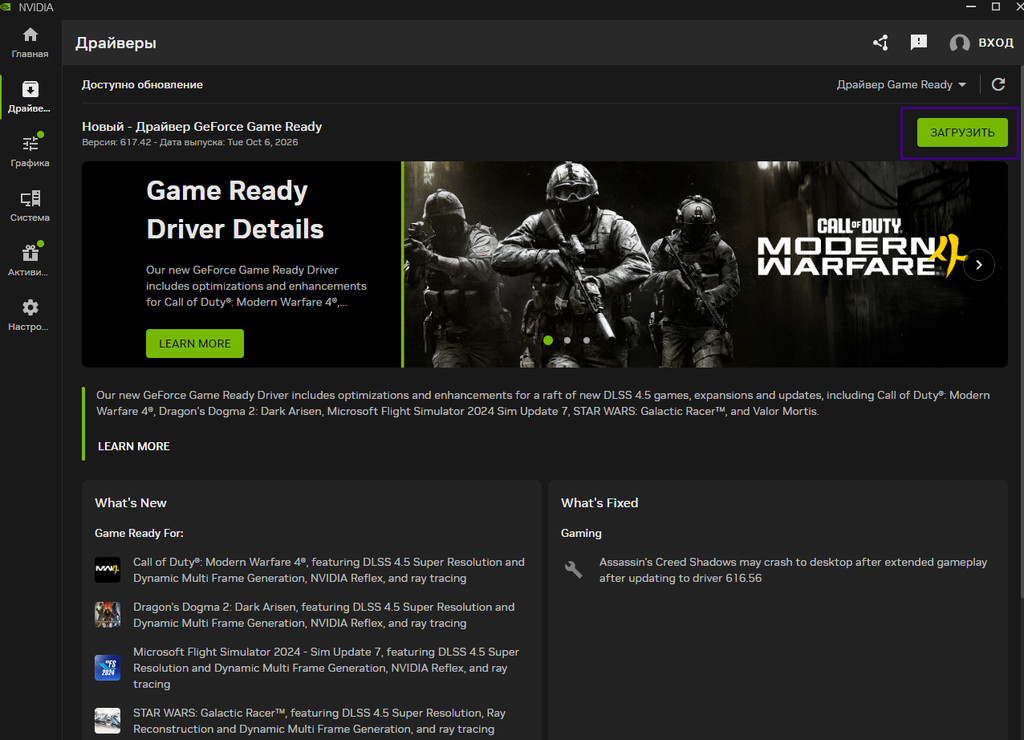The height and width of the screenshot is (740, 1024).
Task: Select the second banner slide dot
Action: point(568,340)
